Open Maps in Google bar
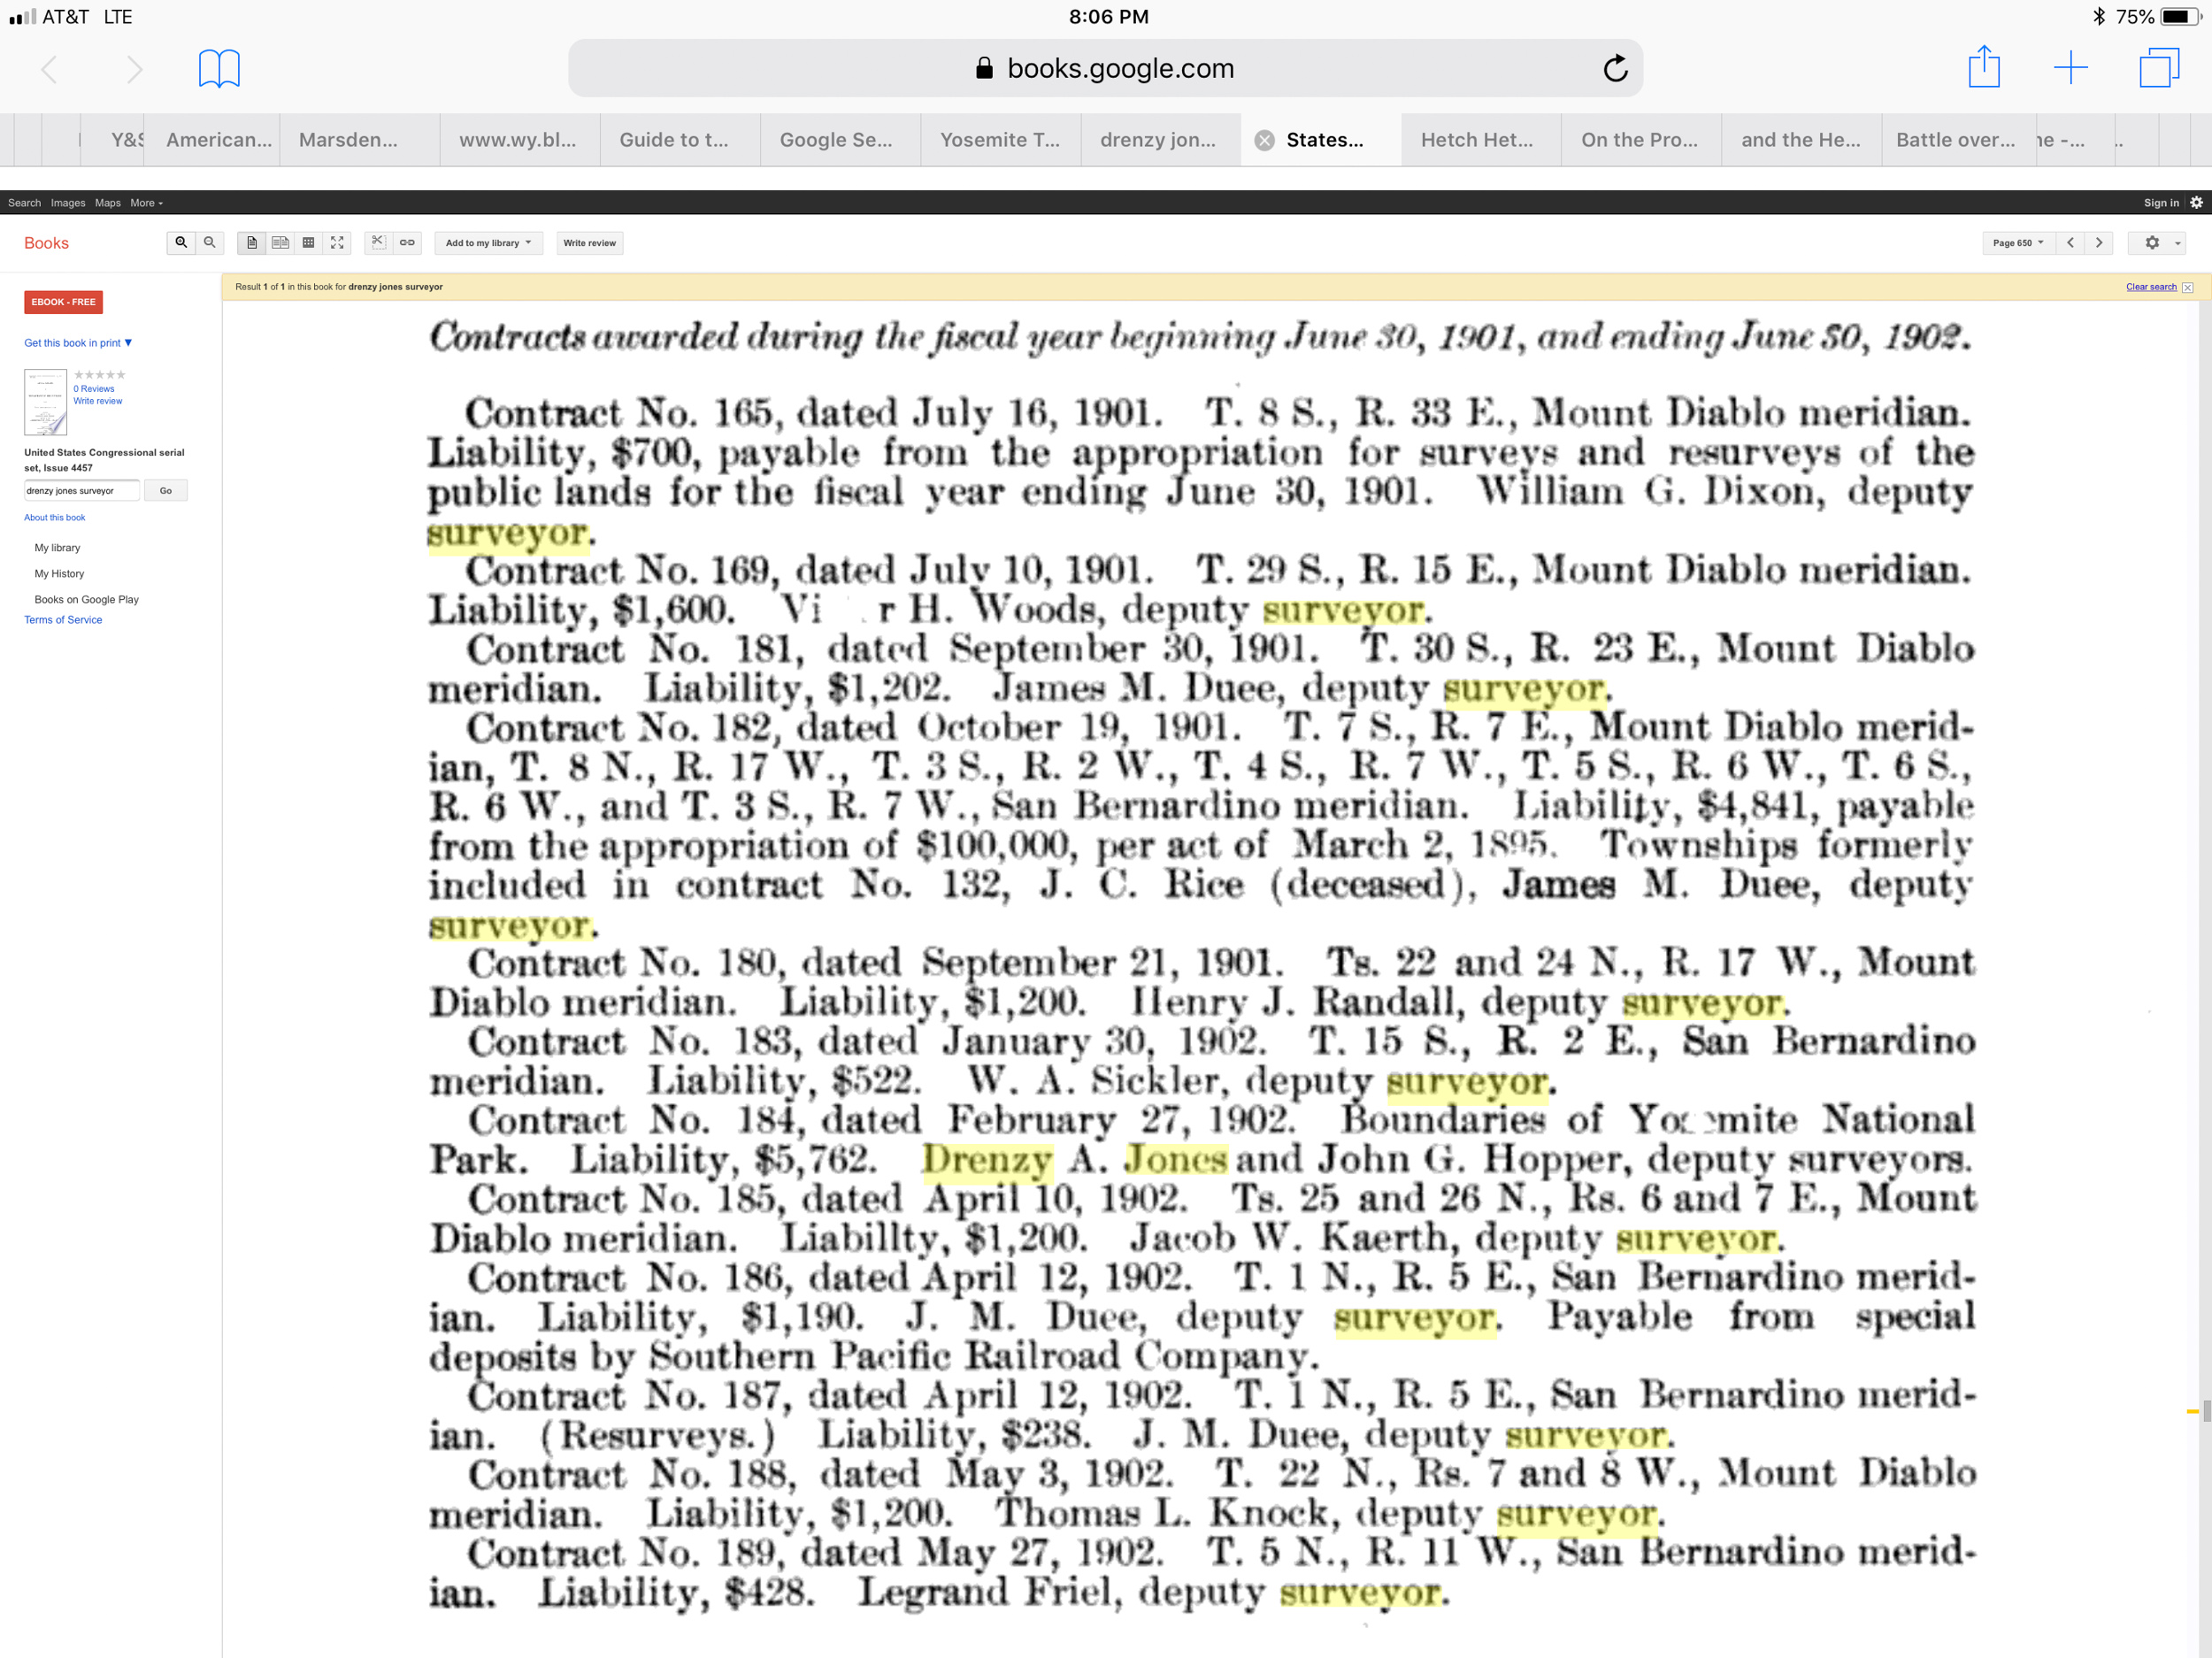This screenshot has width=2212, height=1658. 108,203
